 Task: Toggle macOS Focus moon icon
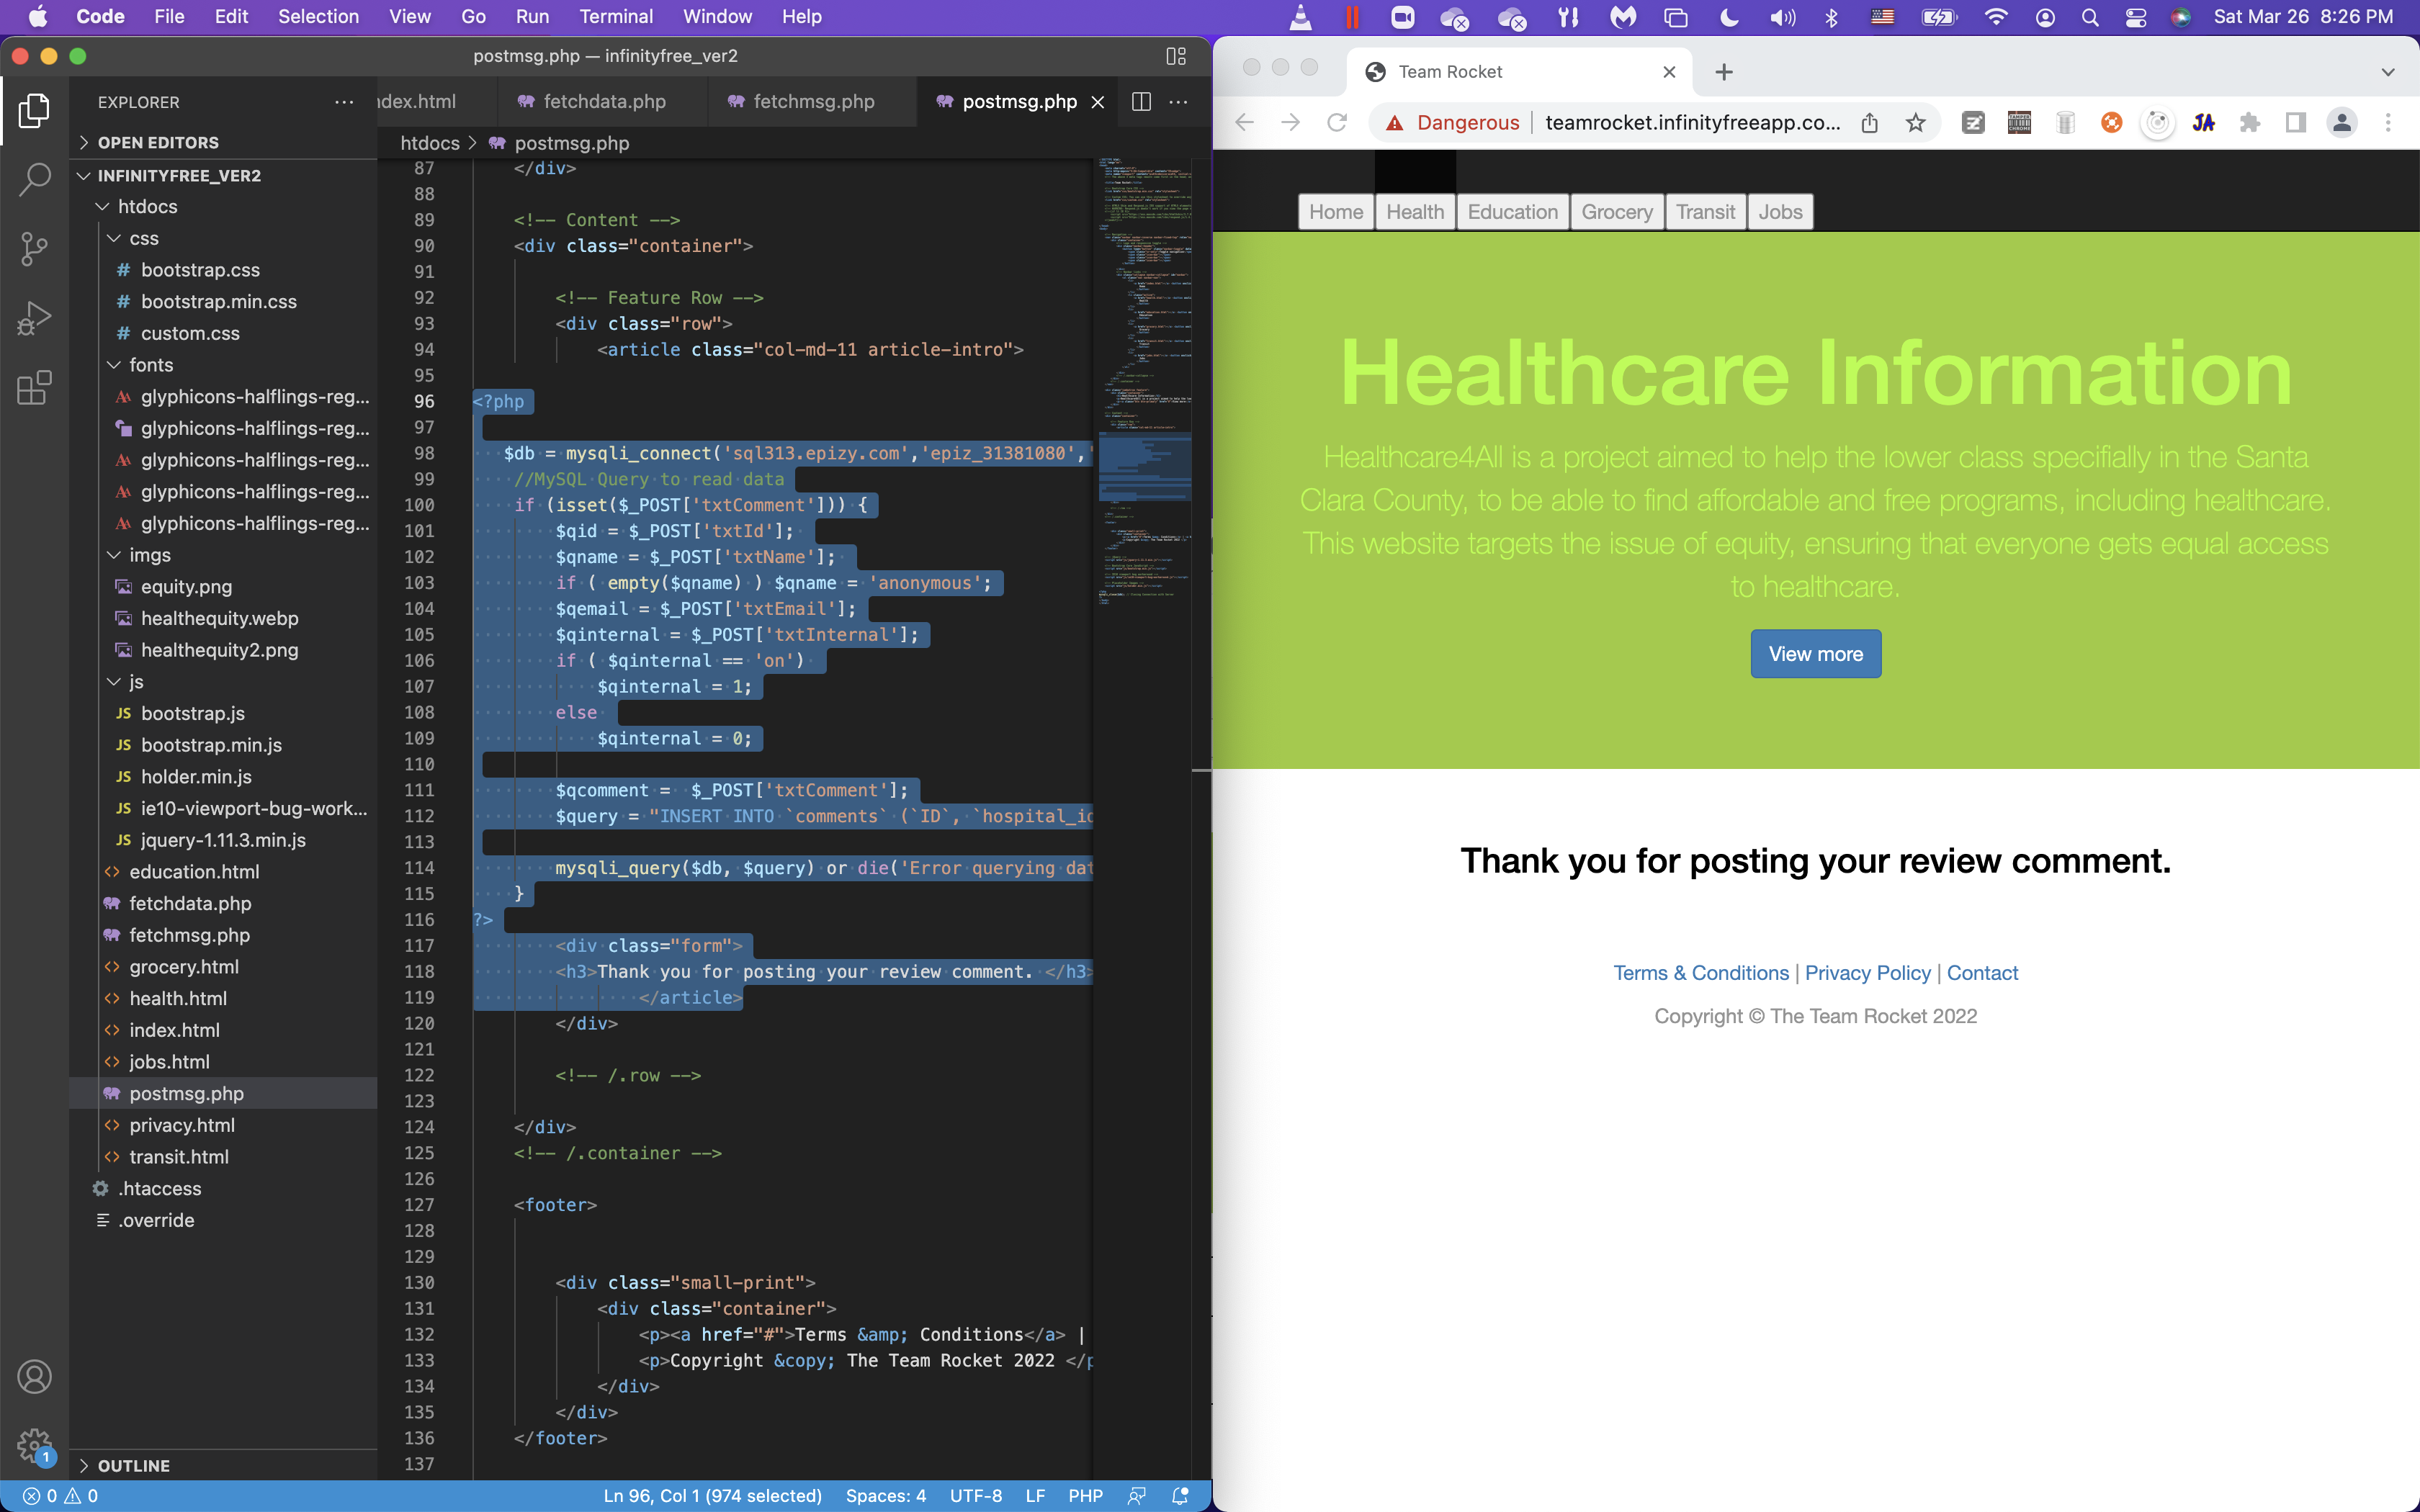point(1729,16)
